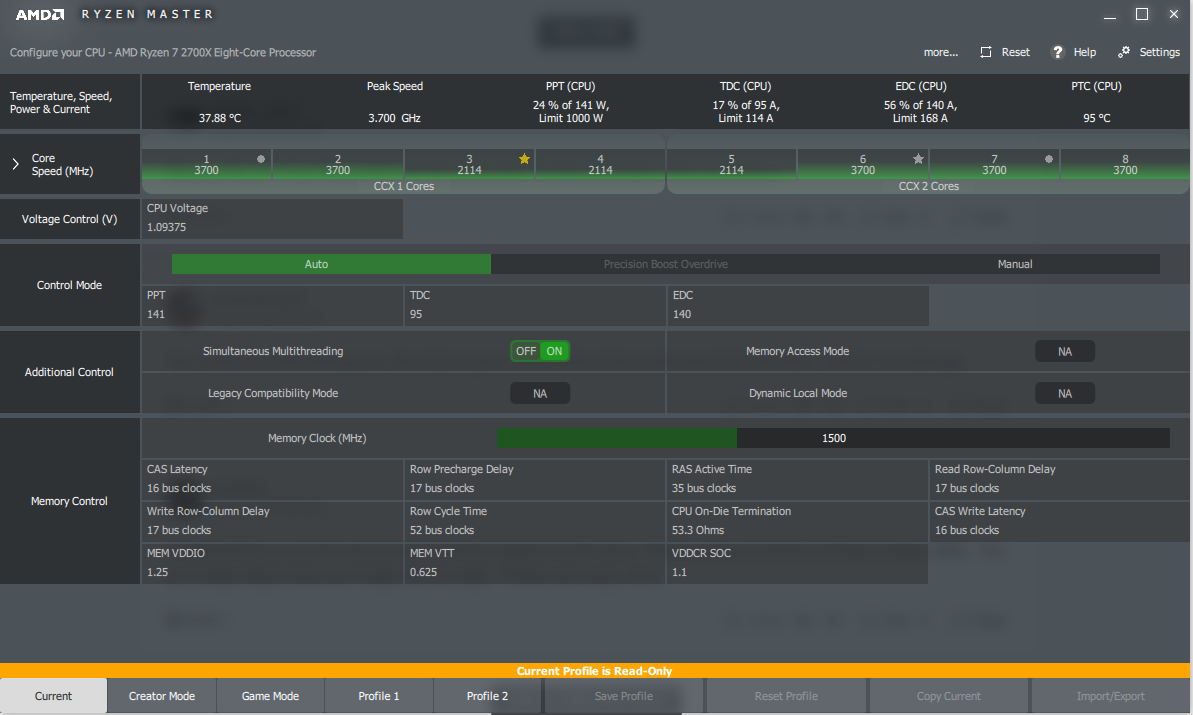This screenshot has width=1193, height=715.
Task: Click CCX 2 Cores label
Action: (928, 186)
